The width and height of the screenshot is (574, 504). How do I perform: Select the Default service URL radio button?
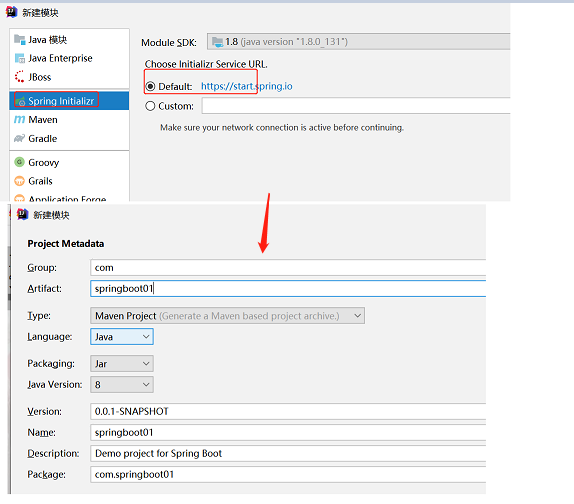tap(150, 86)
